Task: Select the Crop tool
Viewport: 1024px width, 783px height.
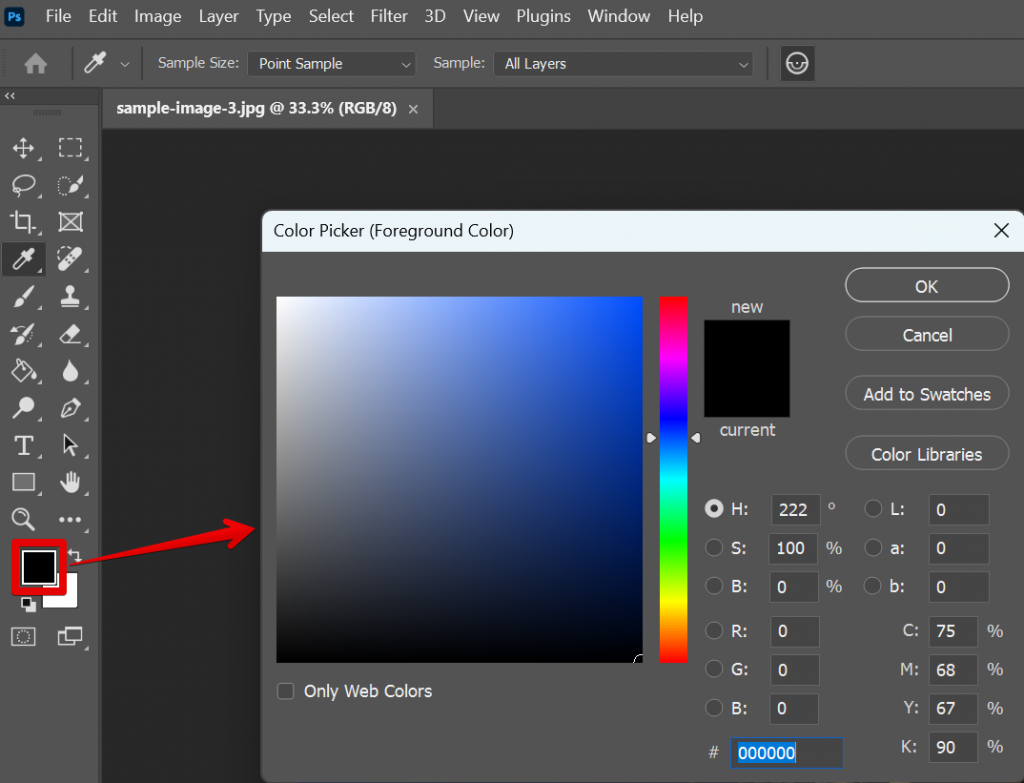Action: [24, 222]
